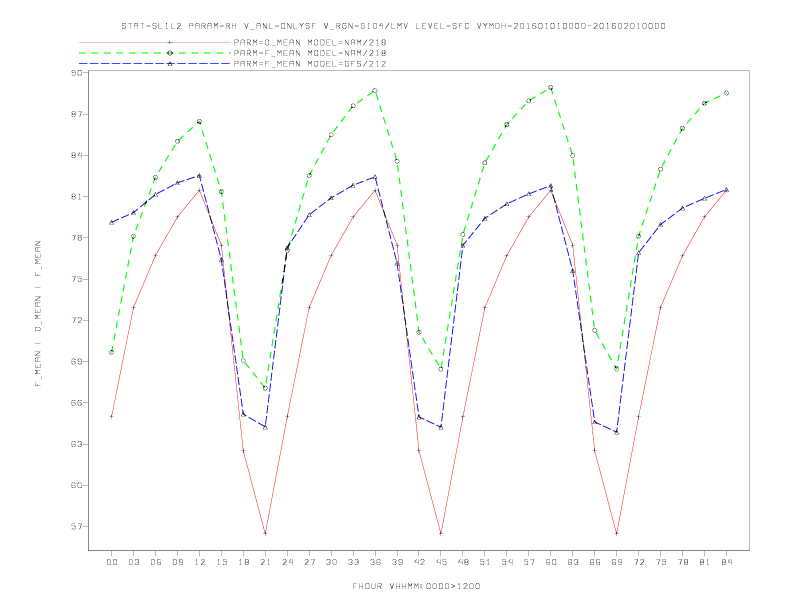
Task: Click x-axis tick label 84
Action: (x=727, y=562)
